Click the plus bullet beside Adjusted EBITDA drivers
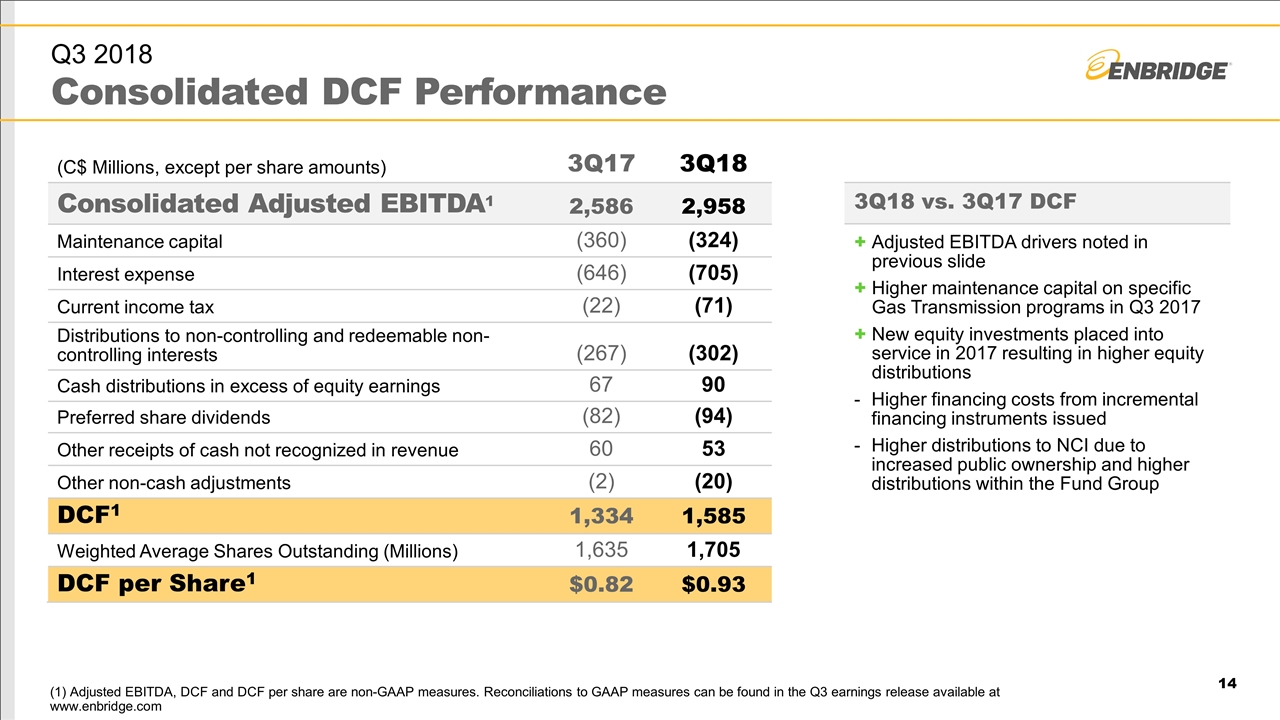 click(x=859, y=242)
